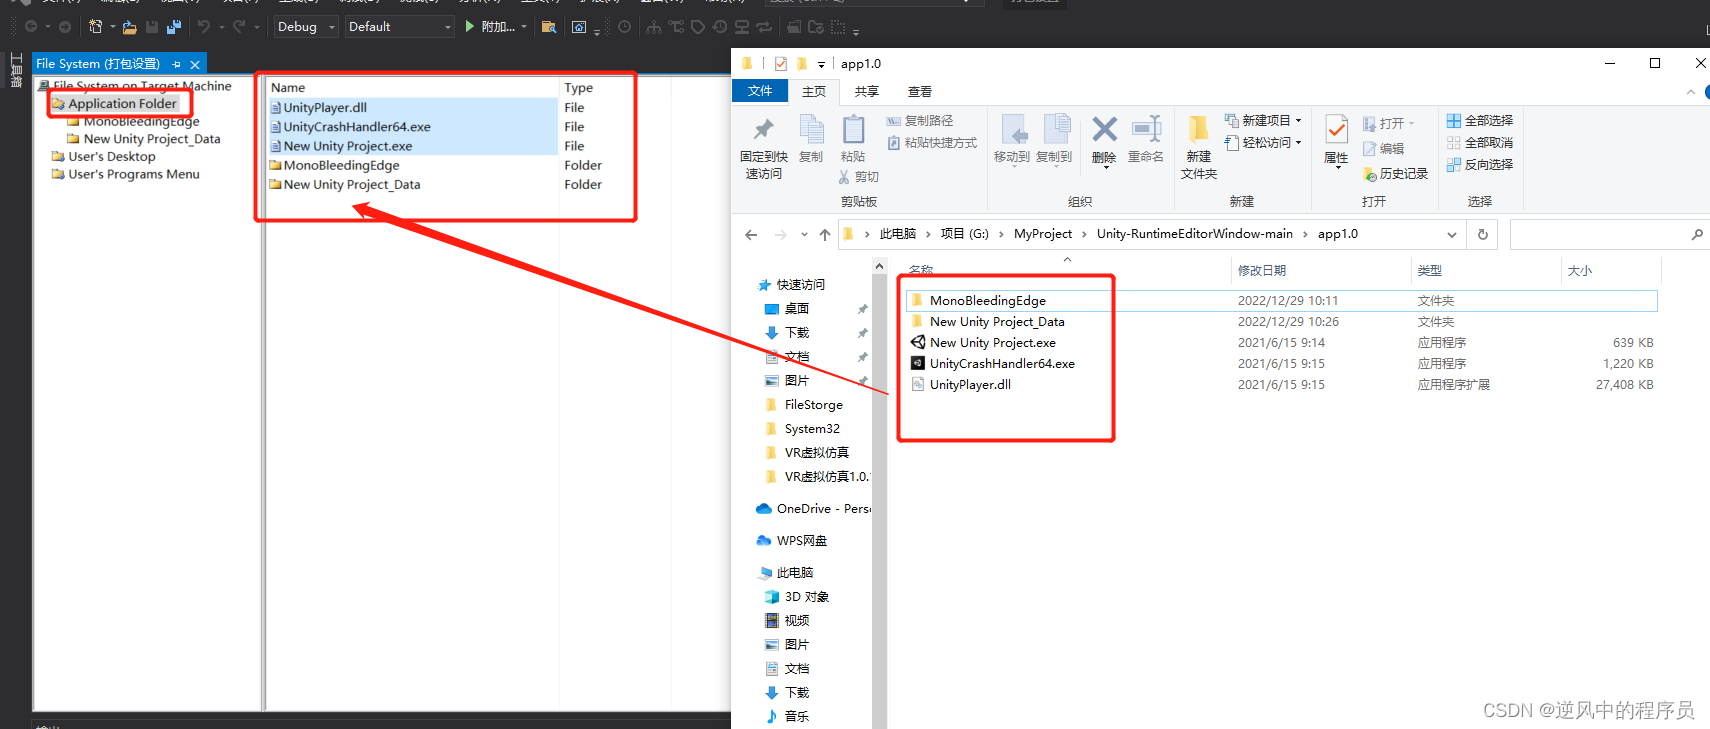
Task: Click the 移动到 icon in ribbon
Action: pyautogui.click(x=1013, y=130)
